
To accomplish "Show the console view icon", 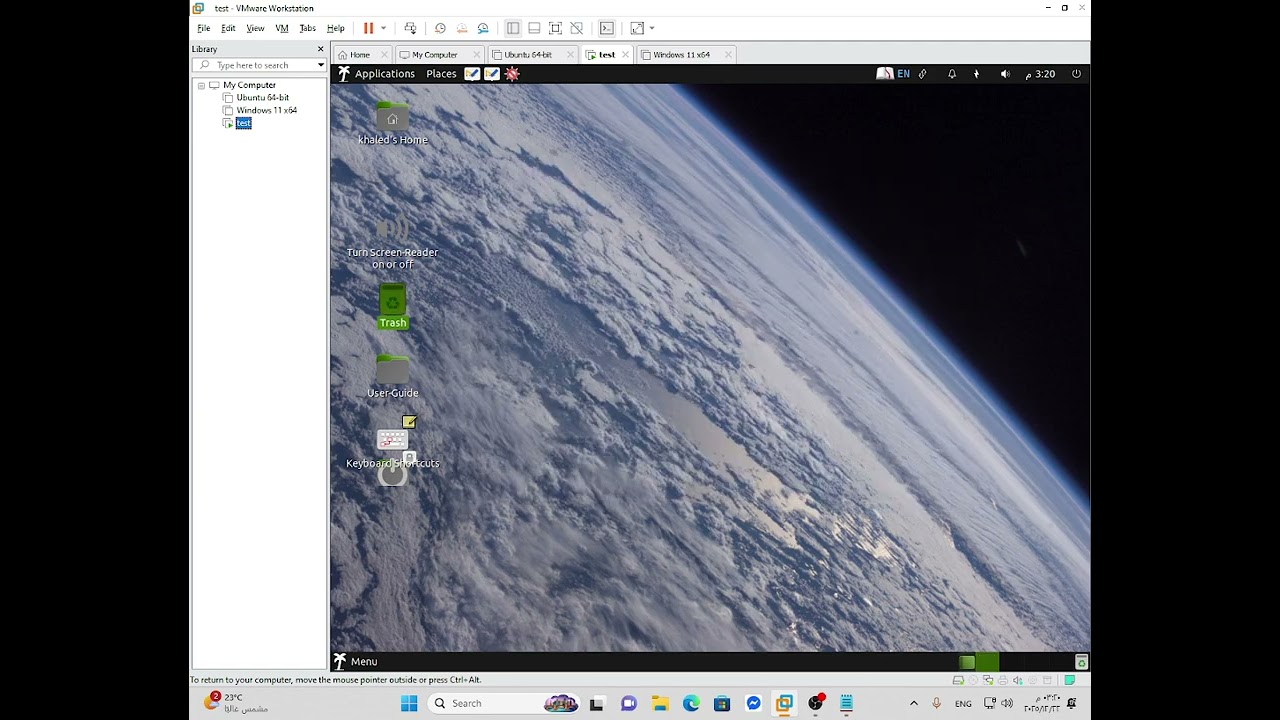I will point(606,28).
